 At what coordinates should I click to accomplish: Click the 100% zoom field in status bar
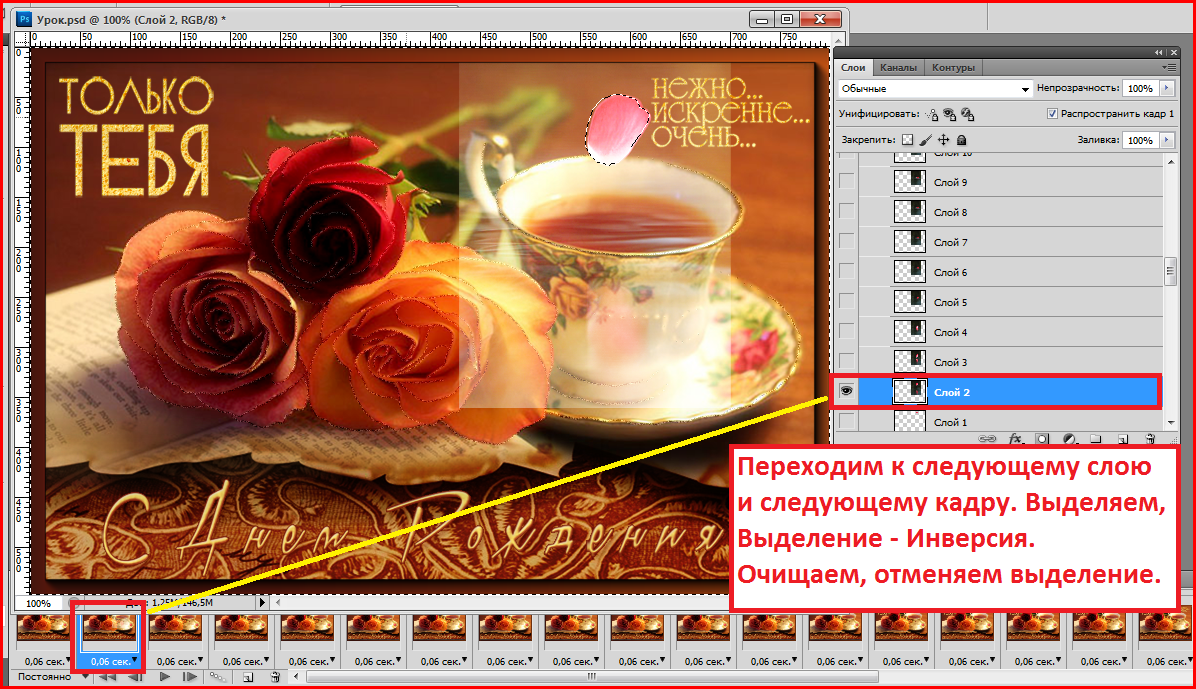39,603
